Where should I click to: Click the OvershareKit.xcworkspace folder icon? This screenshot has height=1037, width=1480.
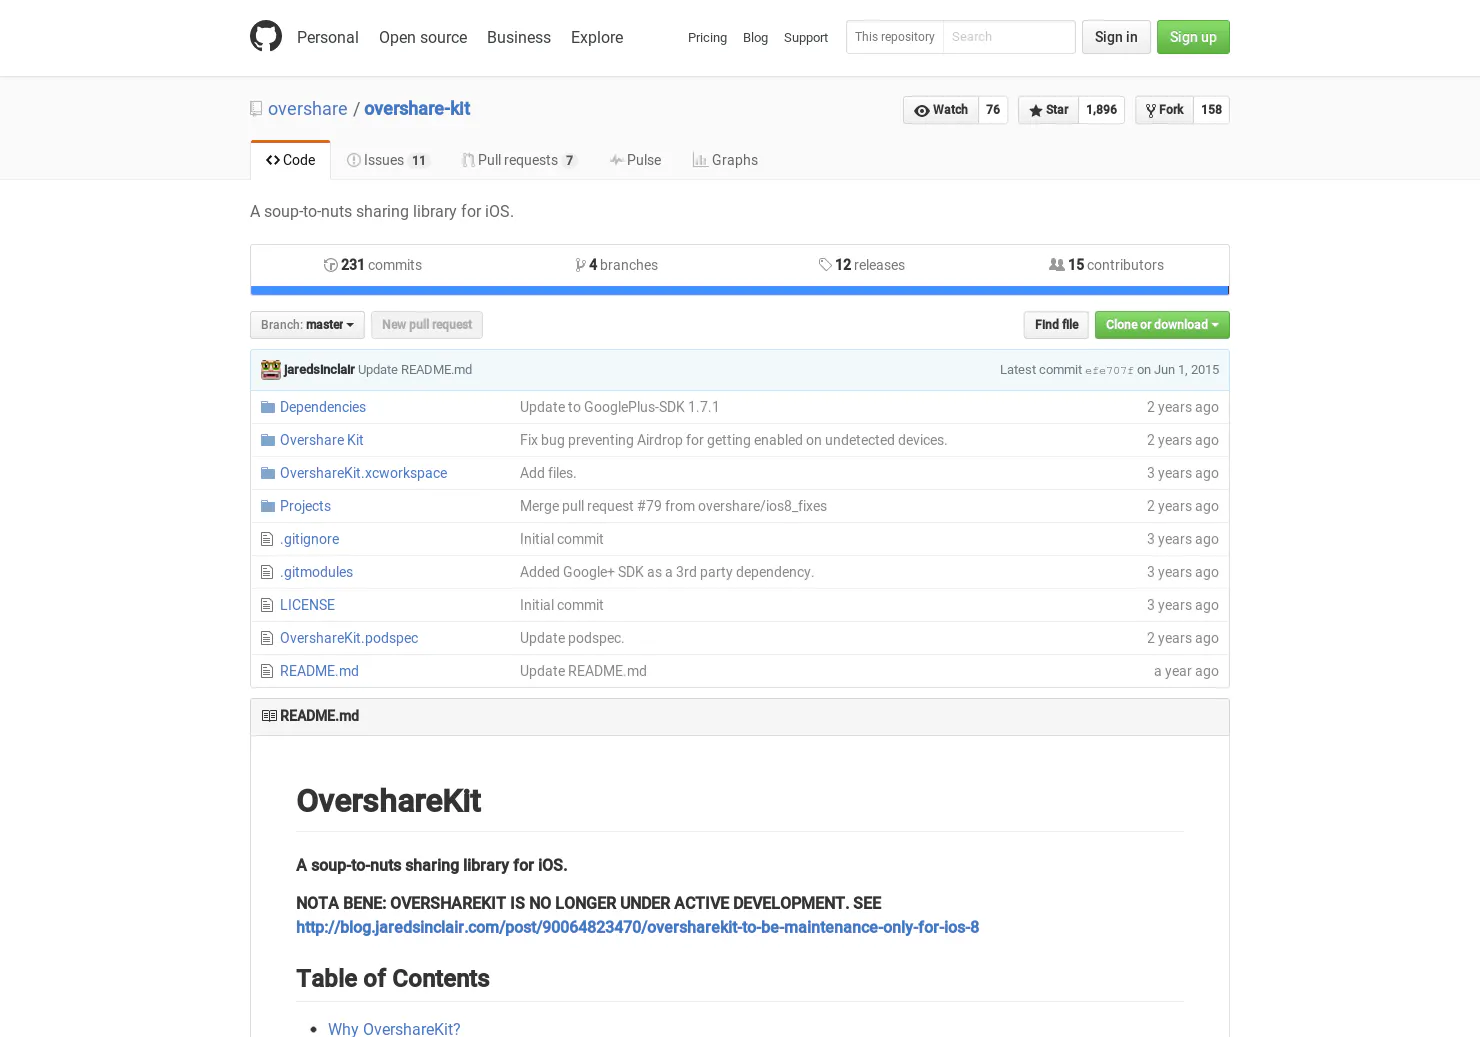(268, 473)
